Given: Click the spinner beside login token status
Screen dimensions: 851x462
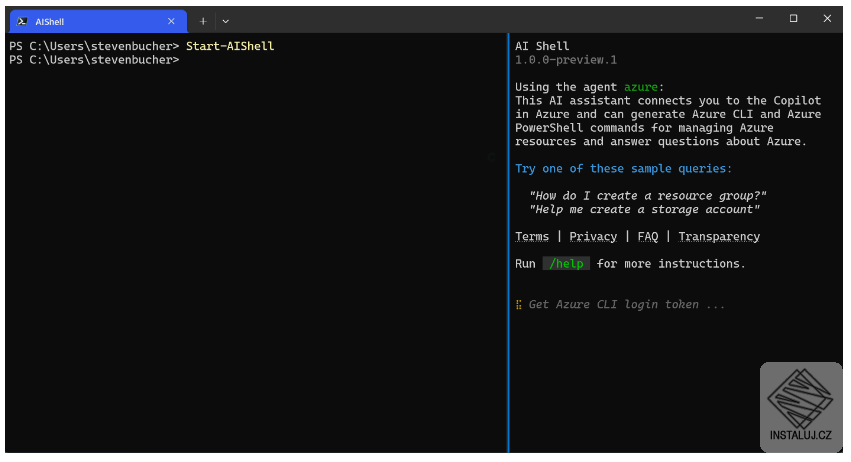Looking at the screenshot, I should click(x=518, y=305).
